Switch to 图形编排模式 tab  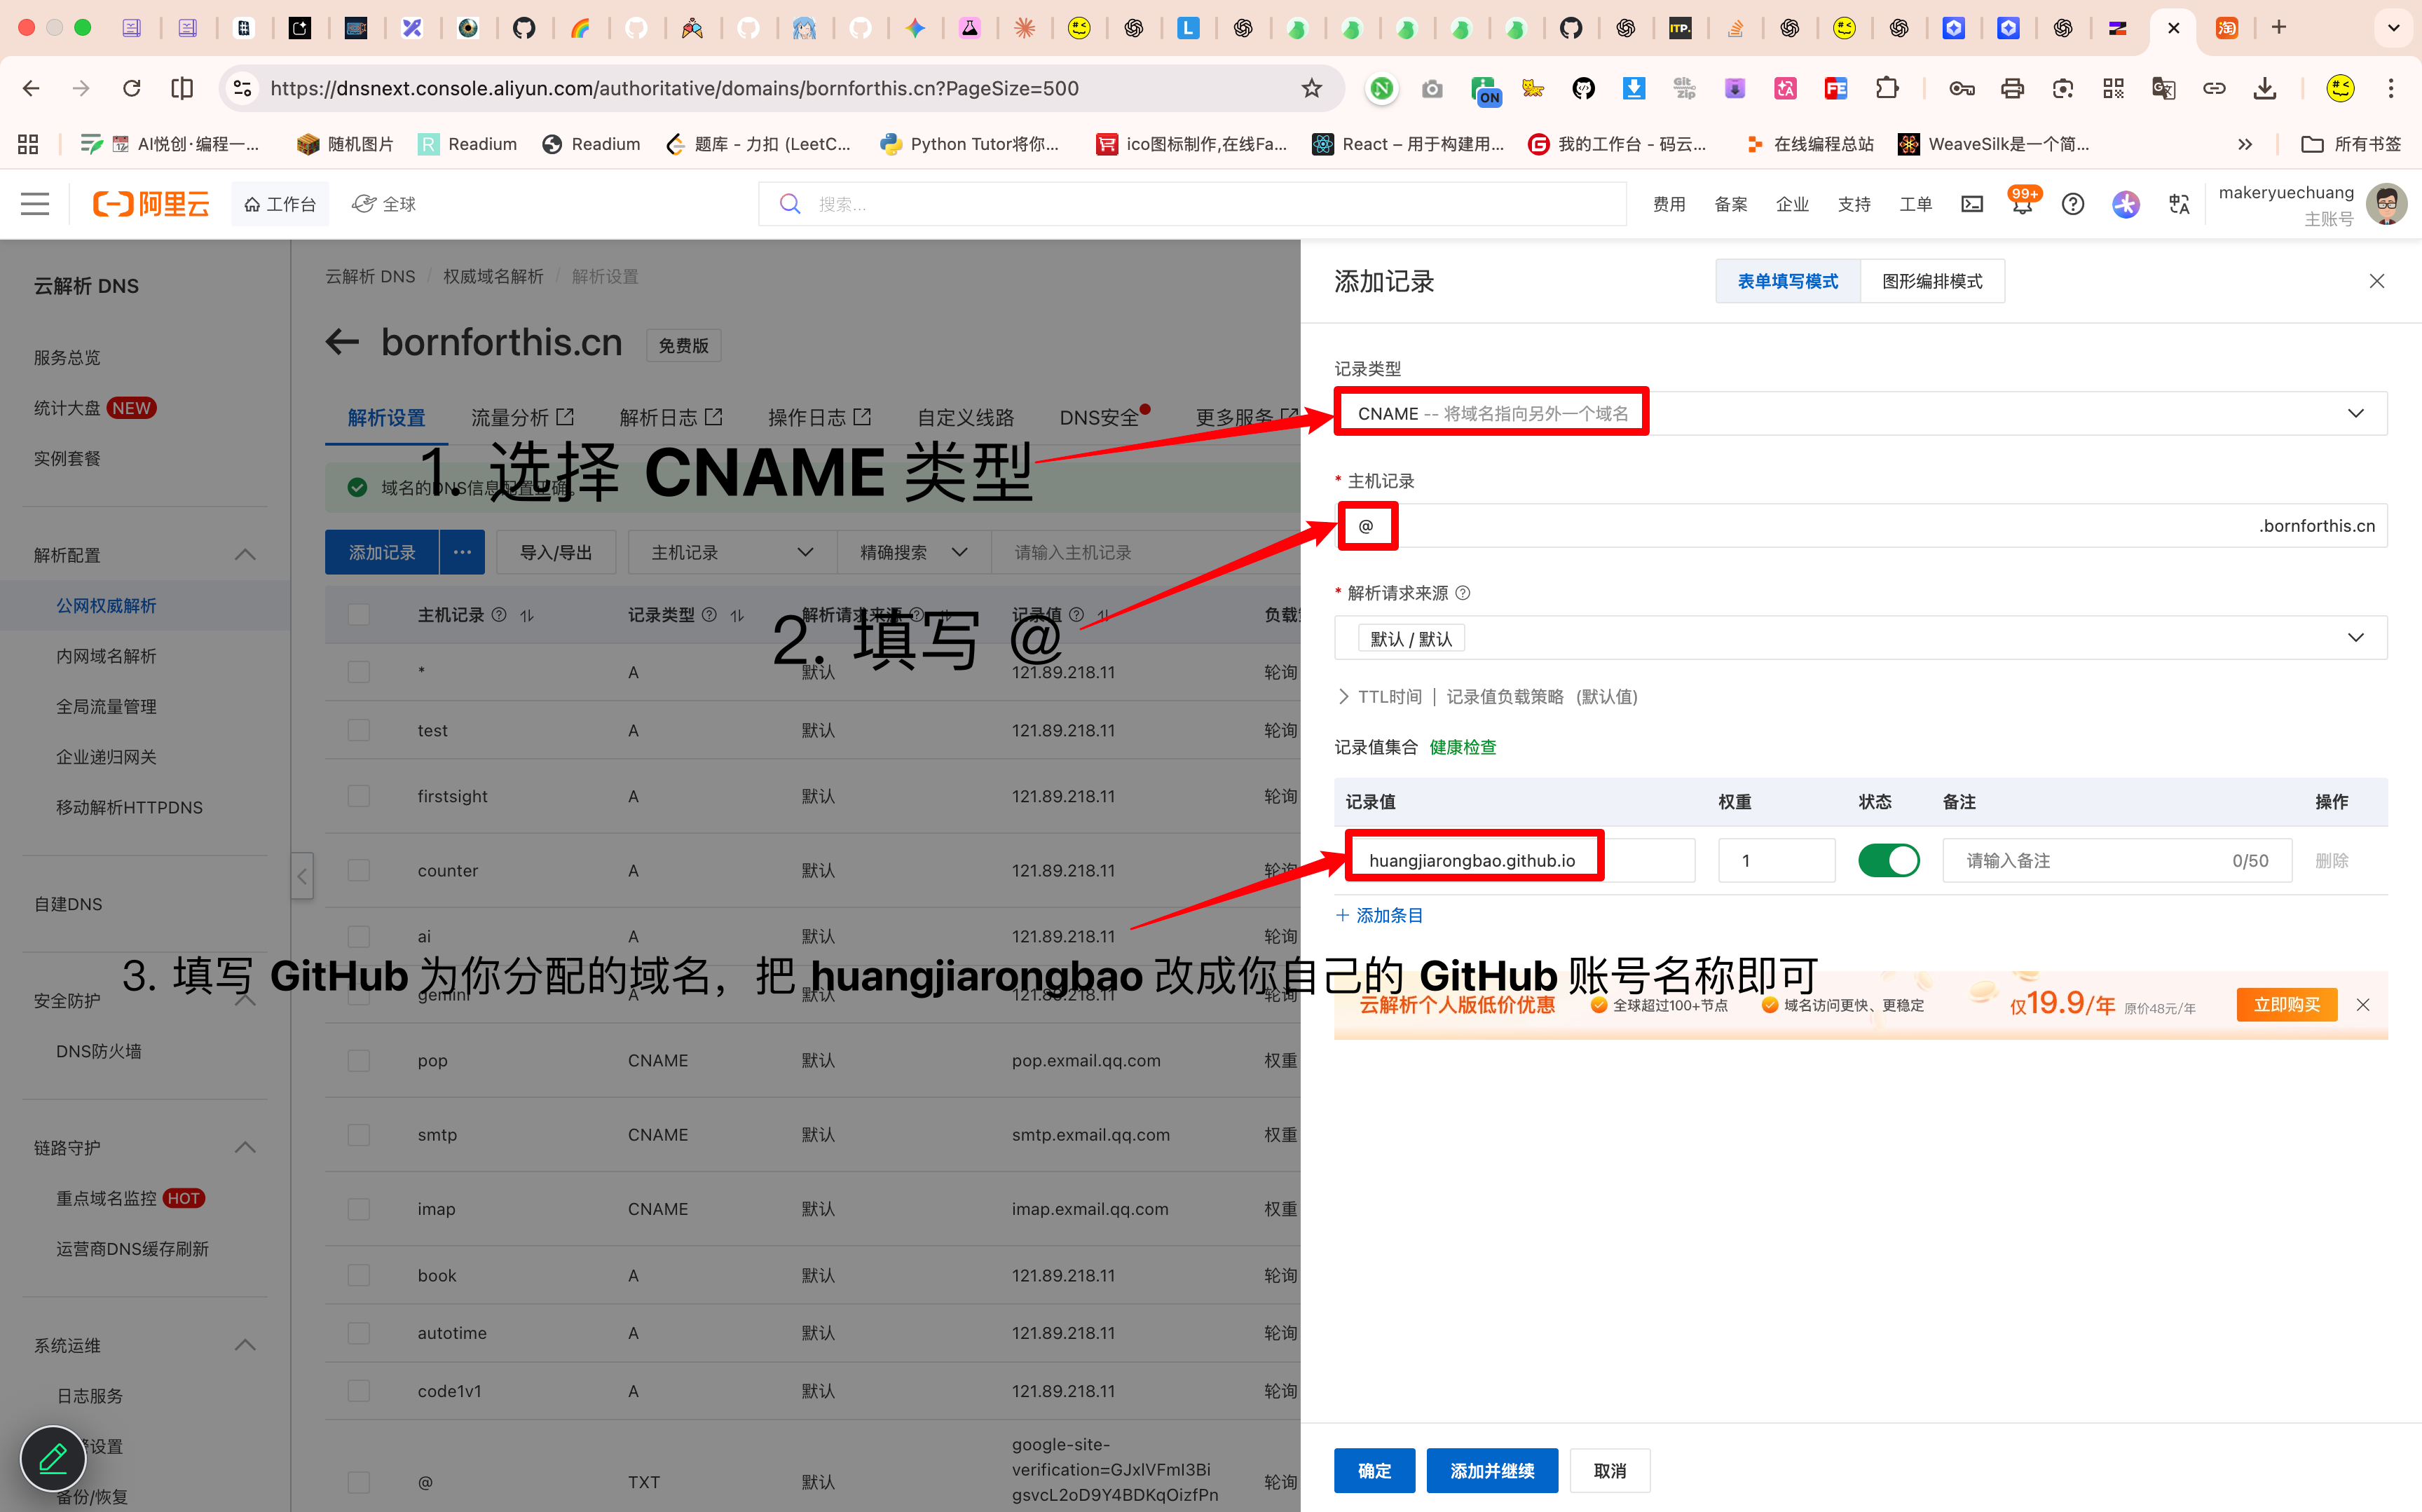tap(1932, 281)
